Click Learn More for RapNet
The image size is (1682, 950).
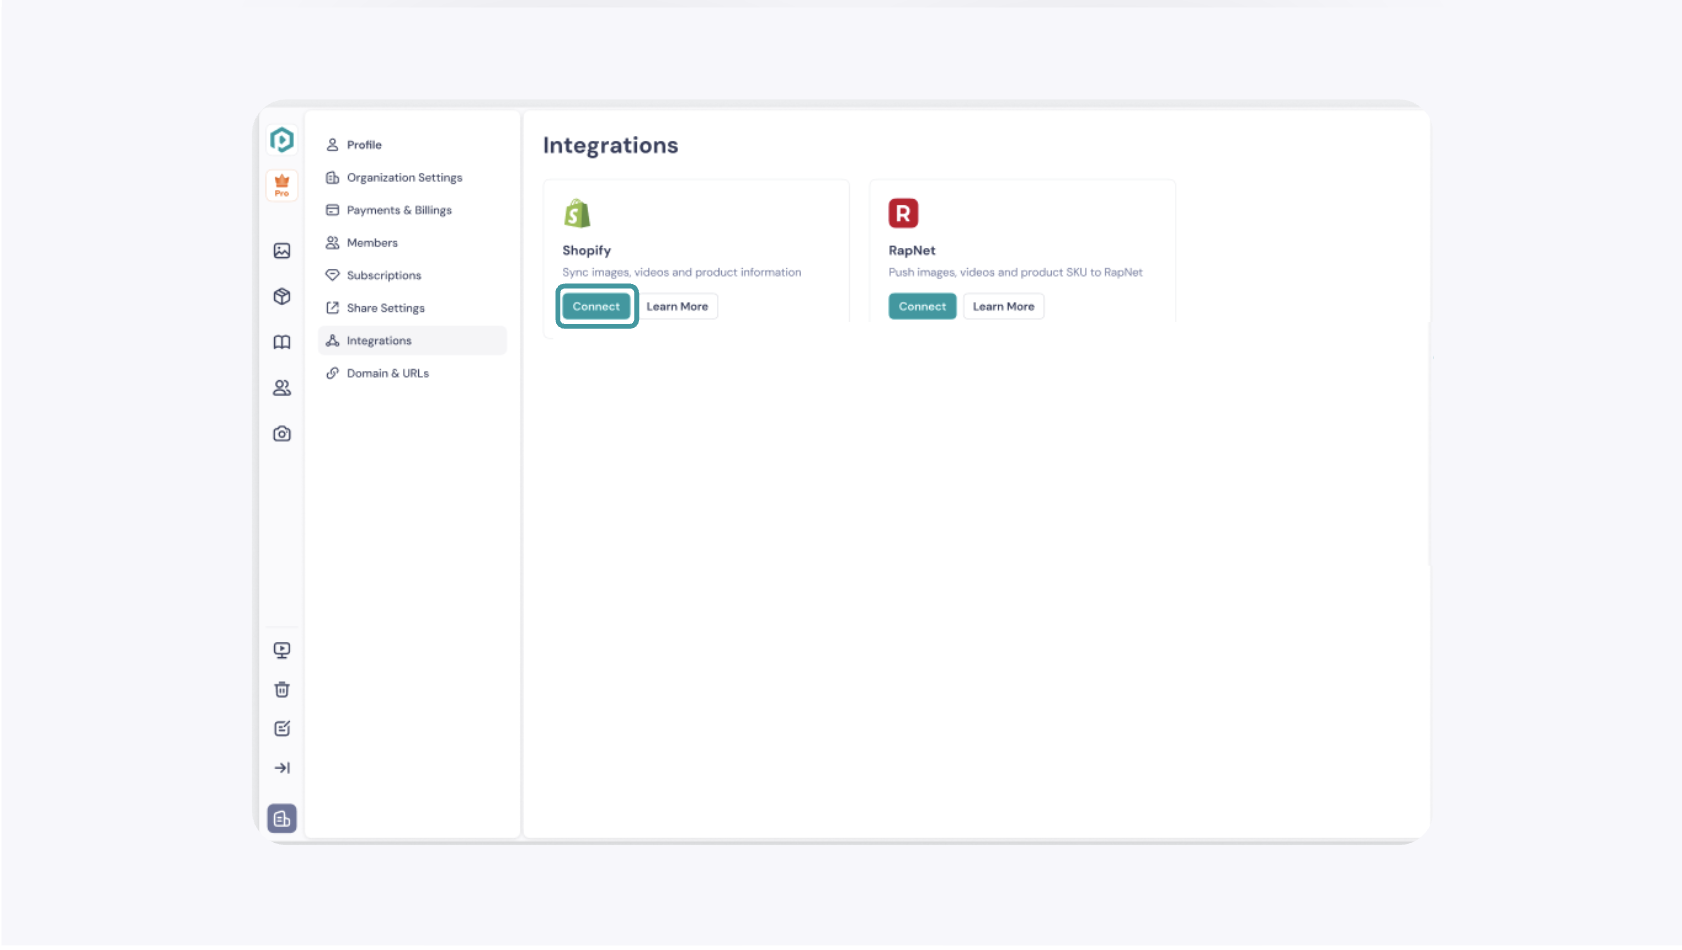[1003, 307]
